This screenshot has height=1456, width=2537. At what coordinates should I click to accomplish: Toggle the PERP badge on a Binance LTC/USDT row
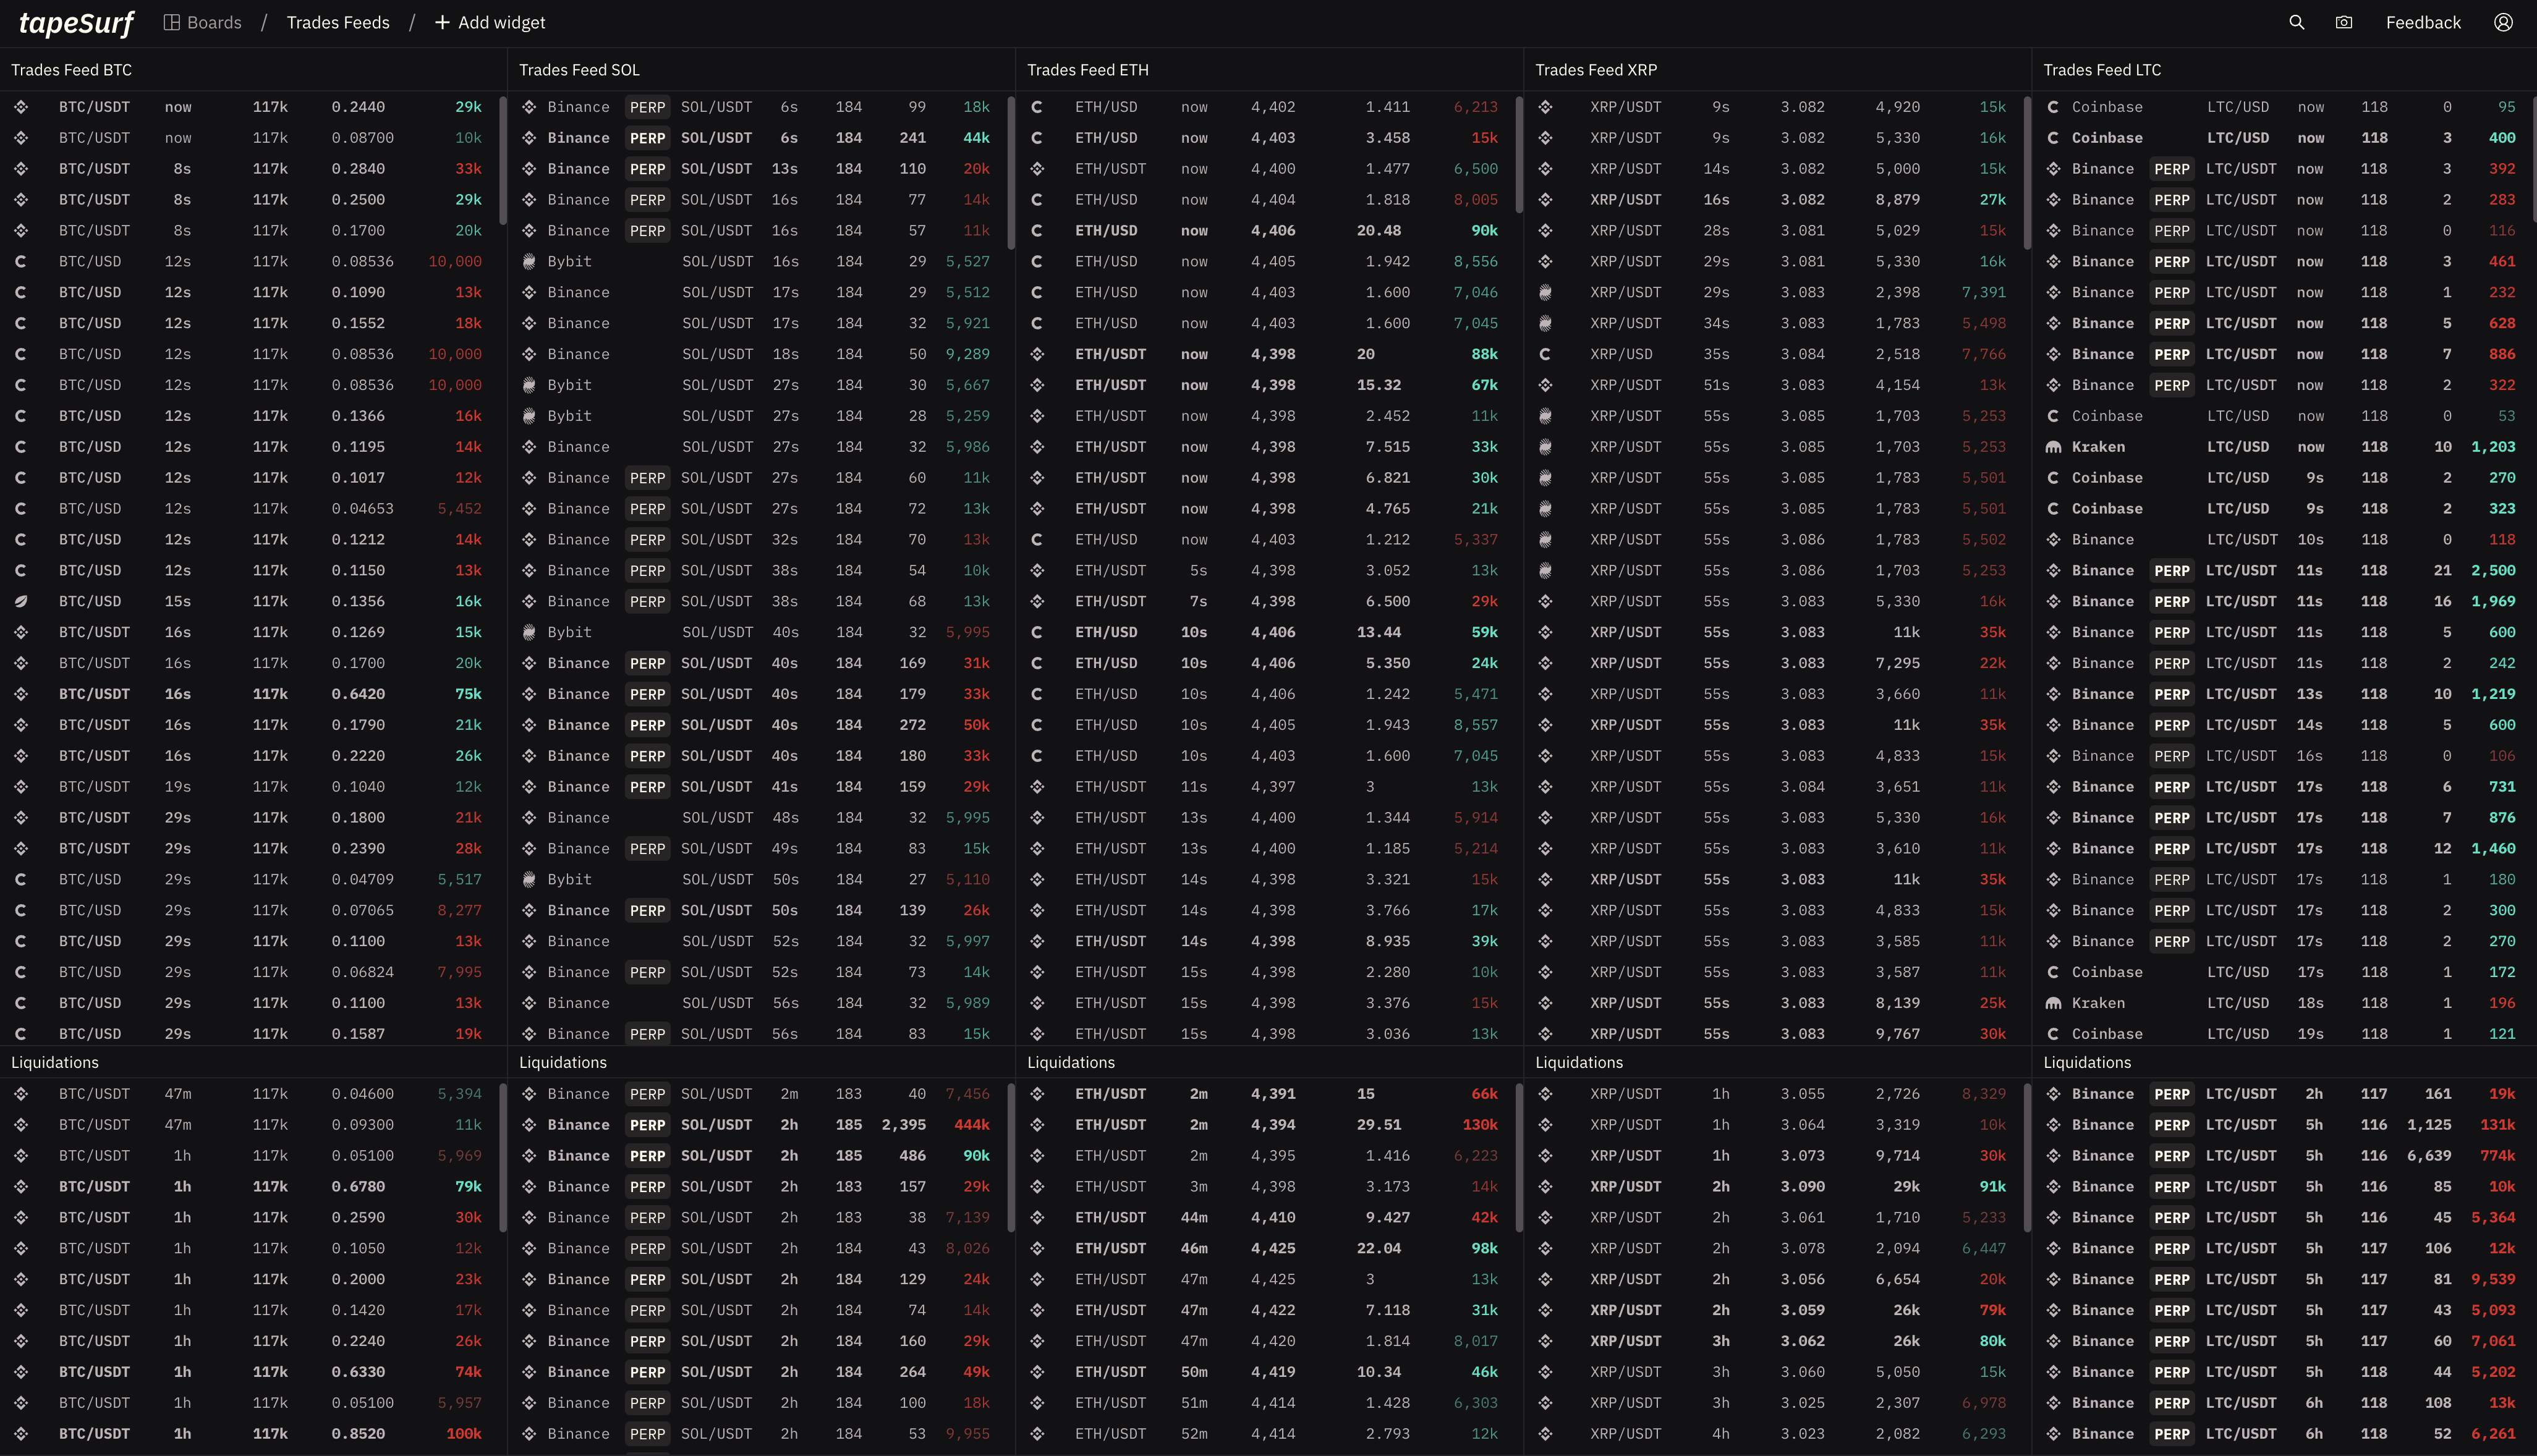tap(2172, 168)
